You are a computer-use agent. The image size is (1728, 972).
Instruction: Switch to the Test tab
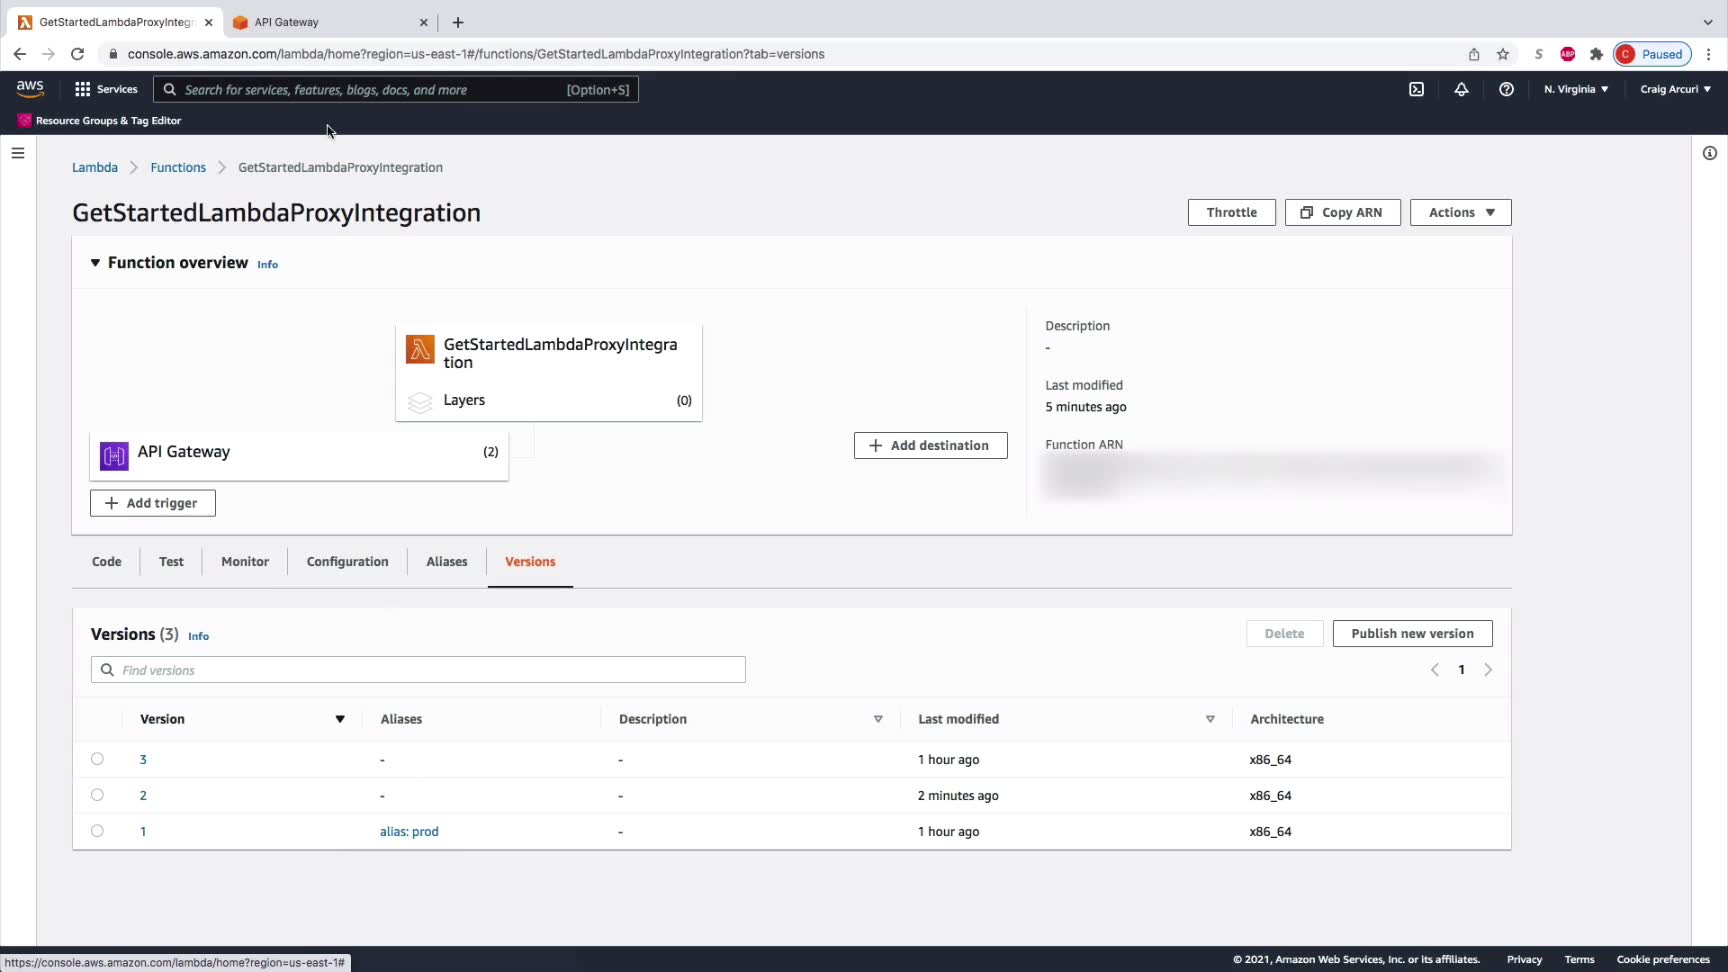(171, 562)
